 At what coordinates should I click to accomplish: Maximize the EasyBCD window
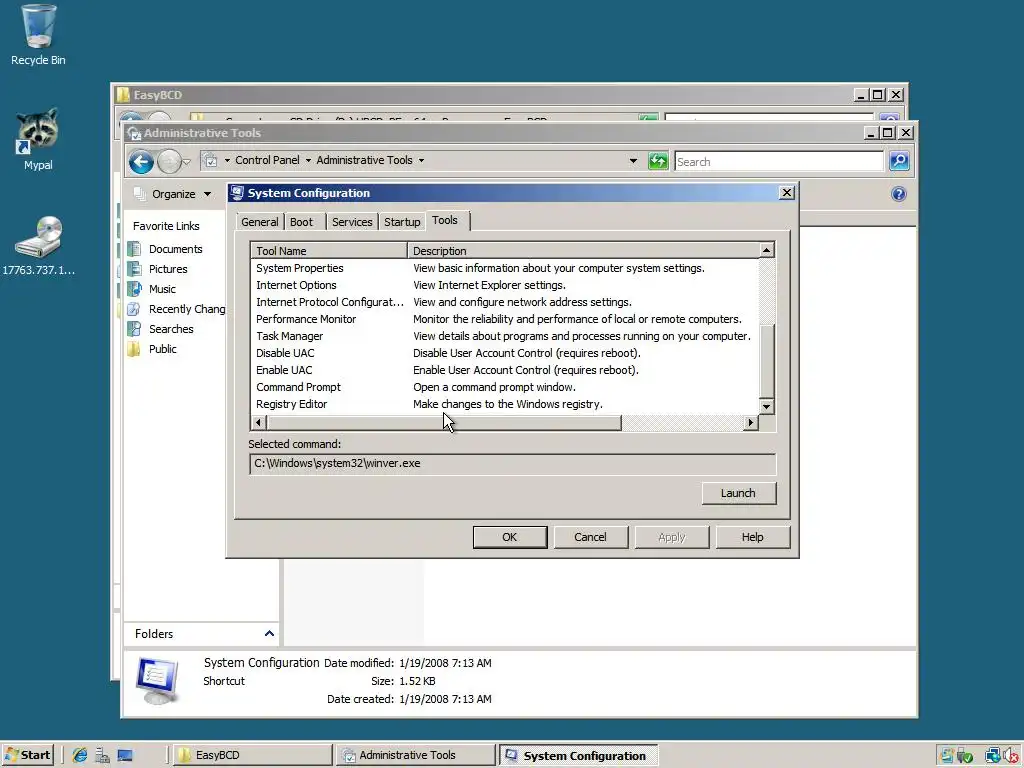(x=878, y=95)
